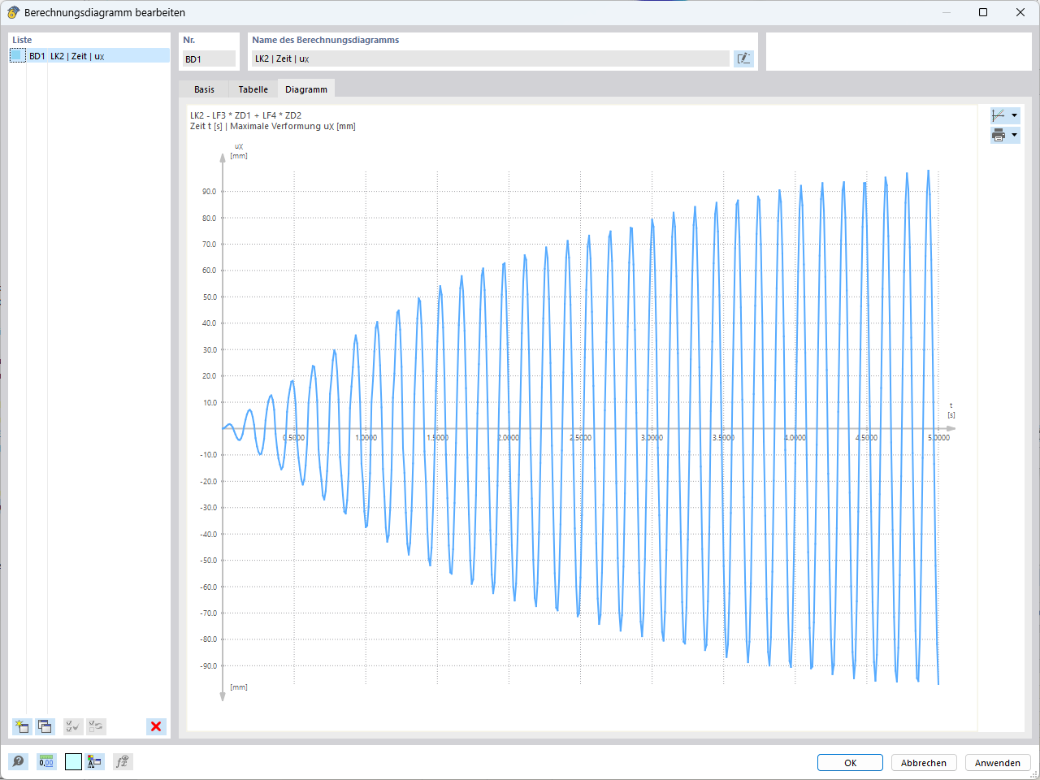Copy the selected calculation diagram
This screenshot has width=1040, height=780.
(x=44, y=726)
